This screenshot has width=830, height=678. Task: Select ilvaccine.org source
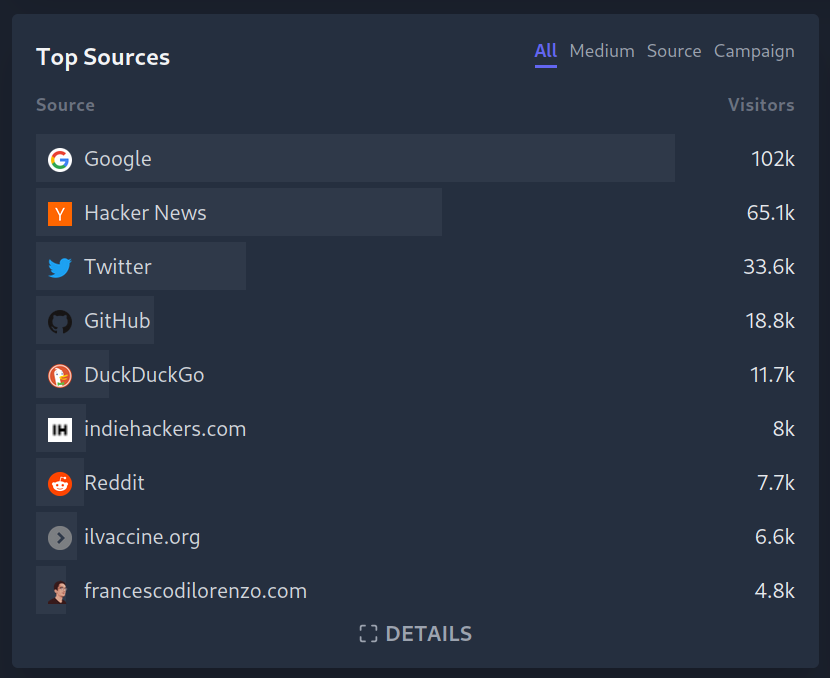click(142, 537)
